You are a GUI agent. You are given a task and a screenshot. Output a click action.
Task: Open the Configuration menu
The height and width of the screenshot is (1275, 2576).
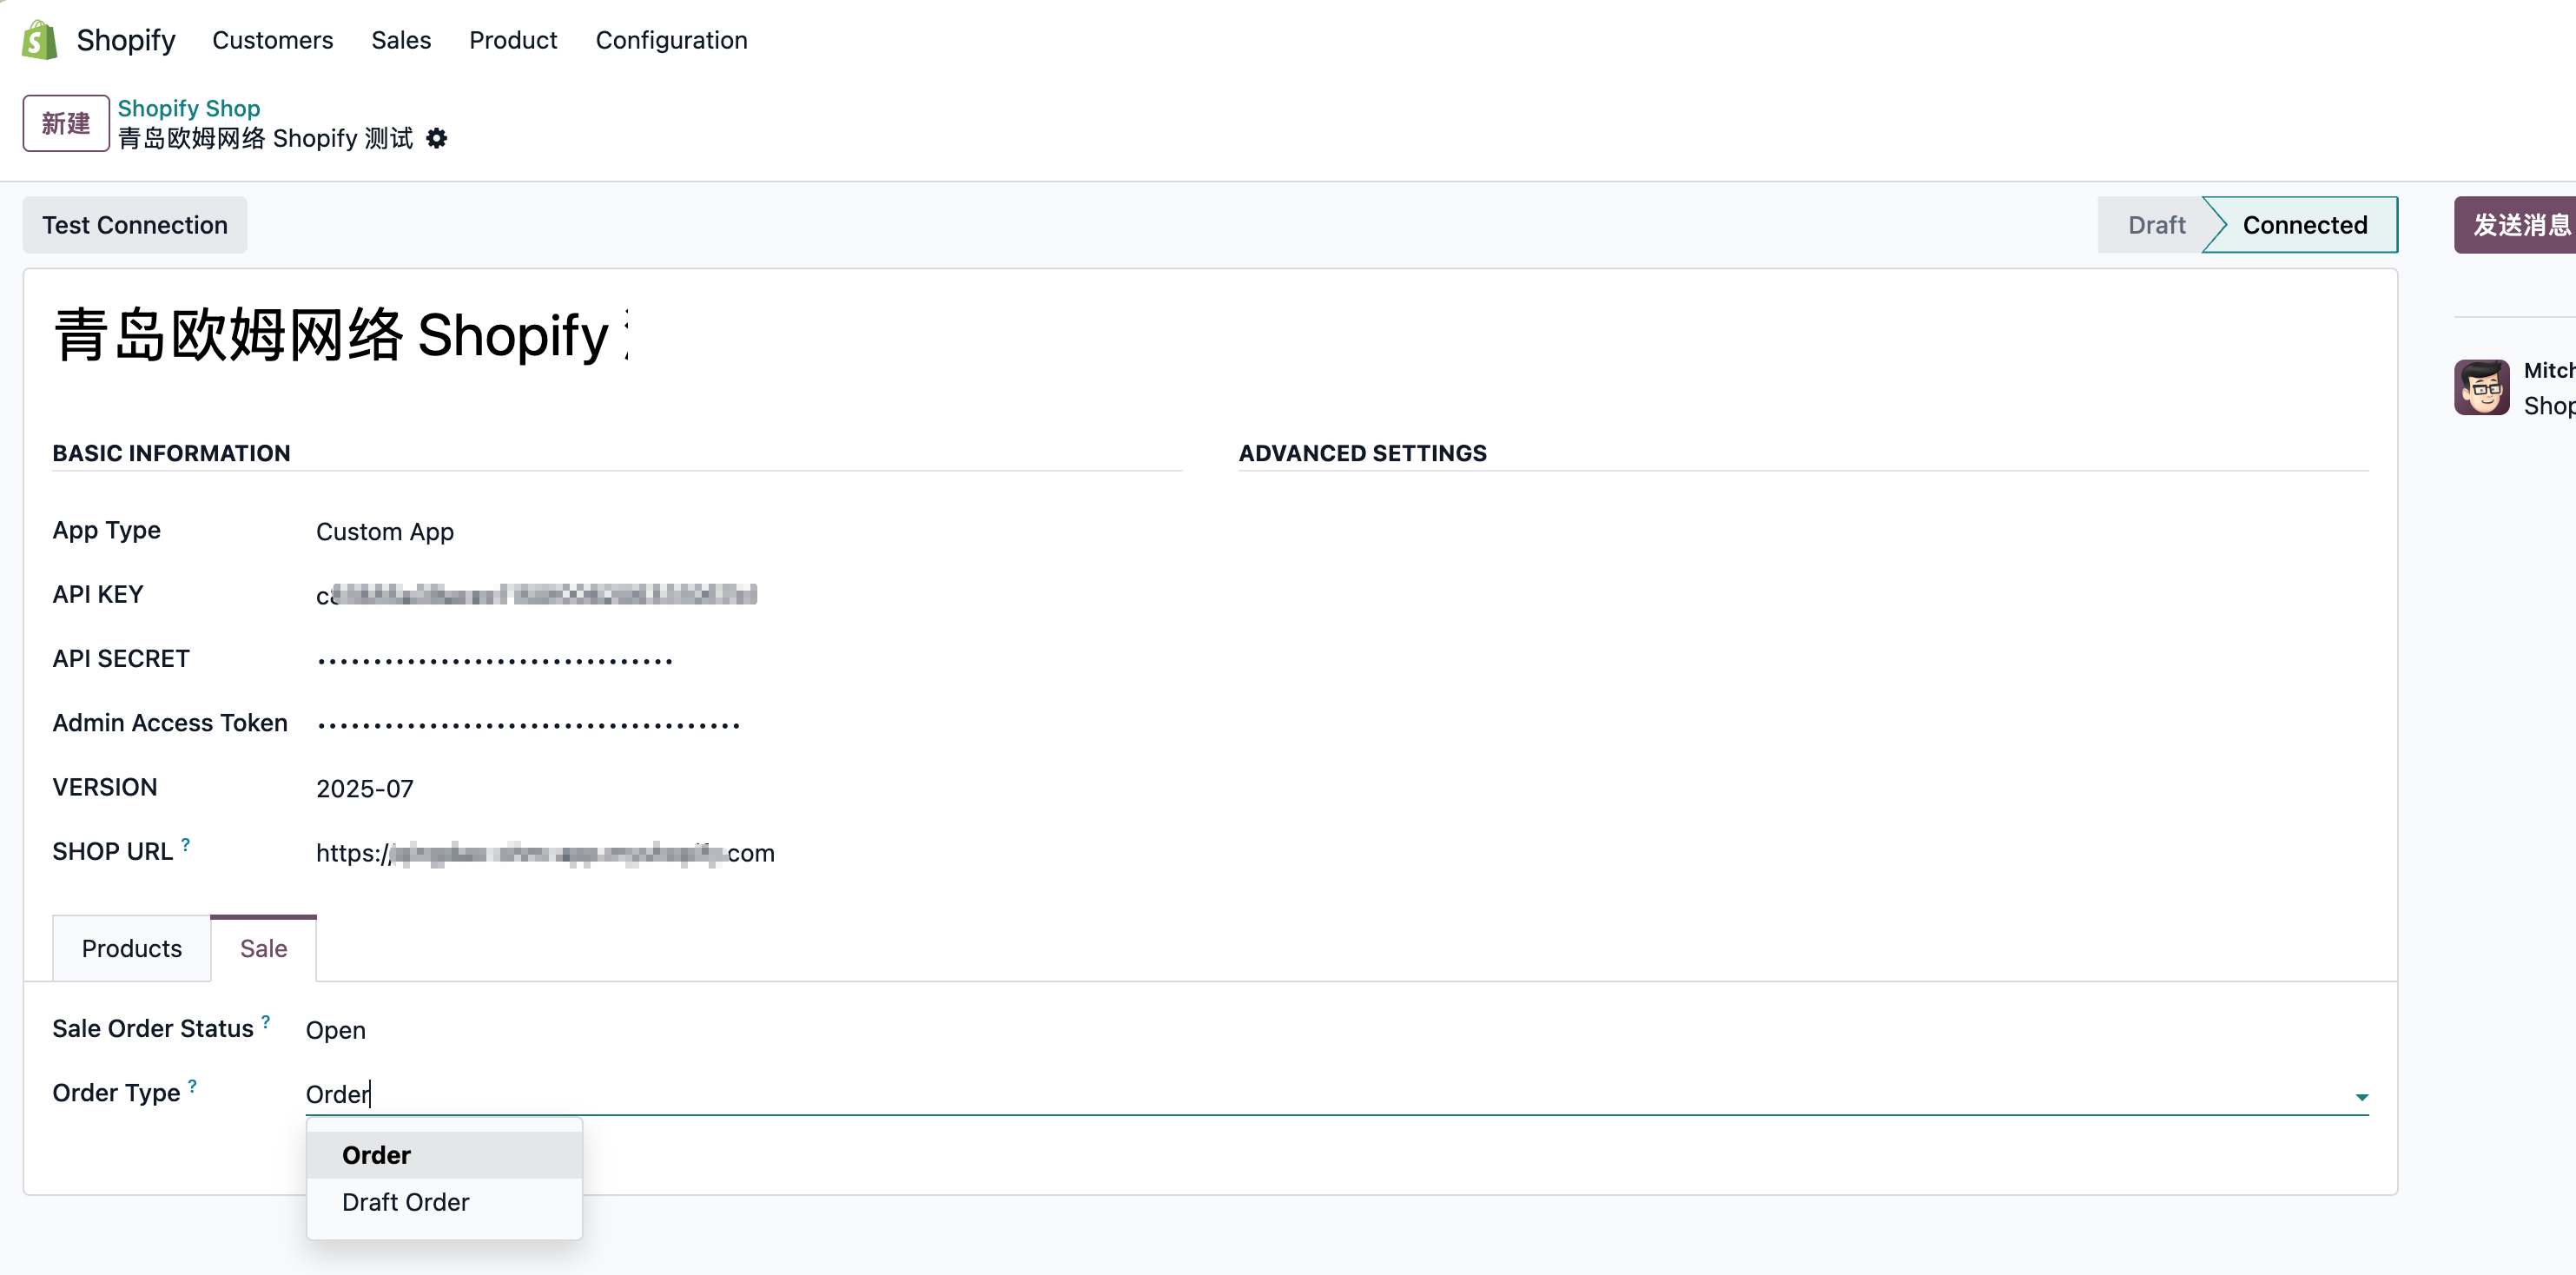[671, 40]
